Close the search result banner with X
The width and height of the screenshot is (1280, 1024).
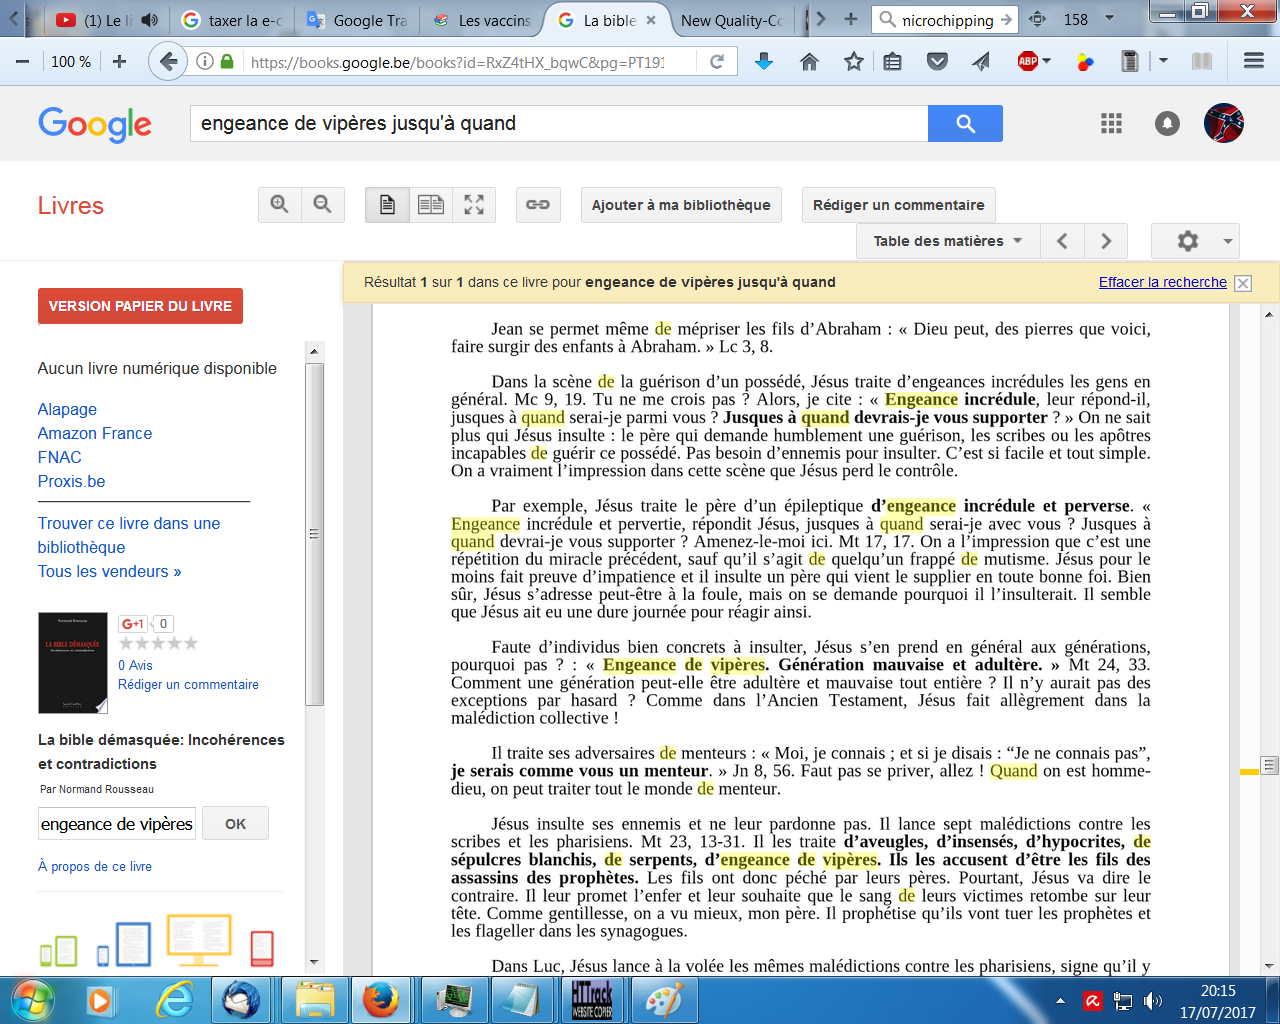click(x=1243, y=283)
